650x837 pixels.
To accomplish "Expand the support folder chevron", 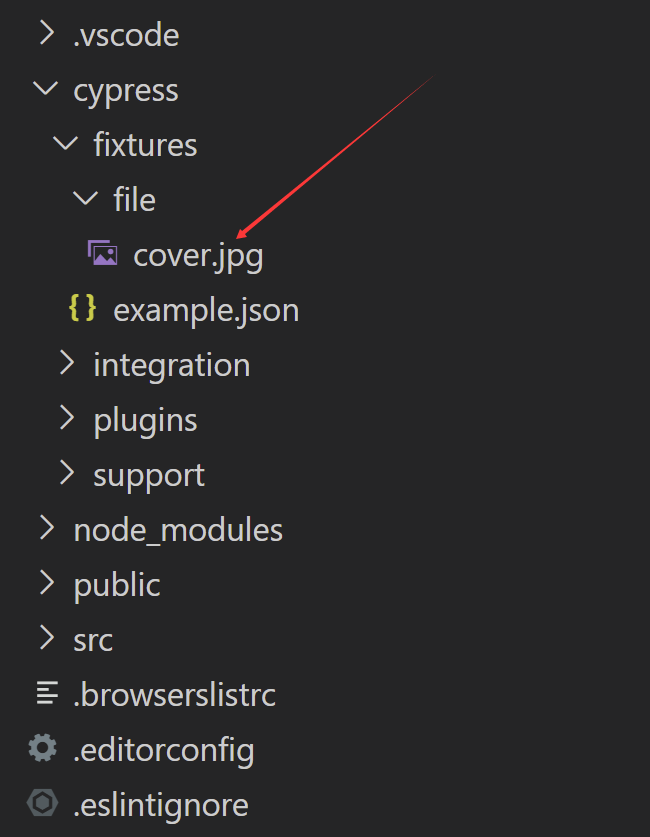I will point(67,473).
